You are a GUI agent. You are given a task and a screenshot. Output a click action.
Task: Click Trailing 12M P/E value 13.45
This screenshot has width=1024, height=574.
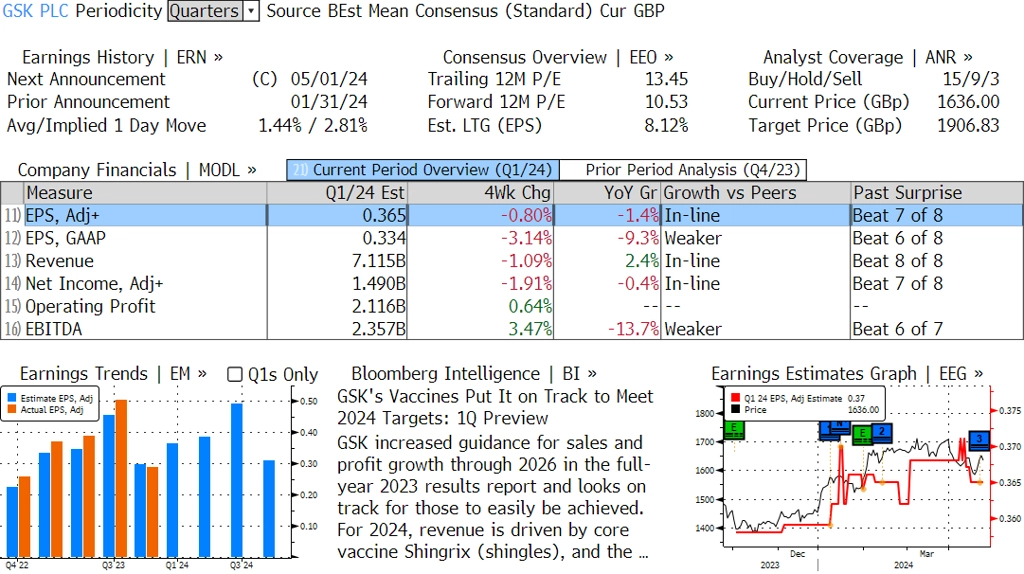pos(667,80)
